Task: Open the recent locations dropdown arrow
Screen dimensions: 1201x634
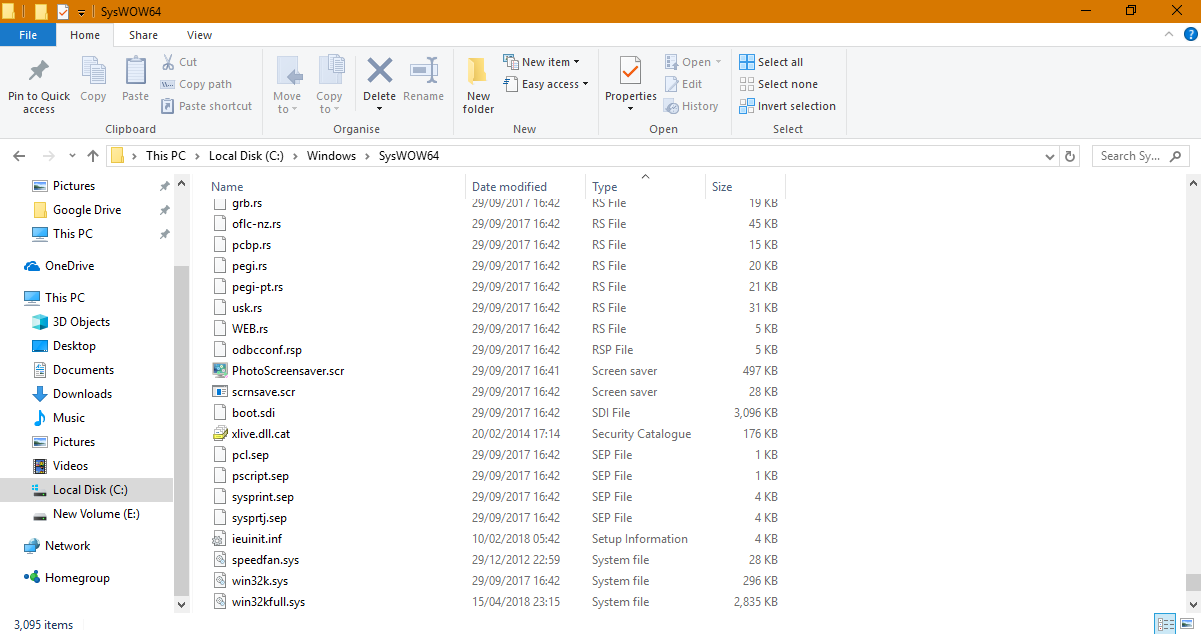Action: [71, 156]
